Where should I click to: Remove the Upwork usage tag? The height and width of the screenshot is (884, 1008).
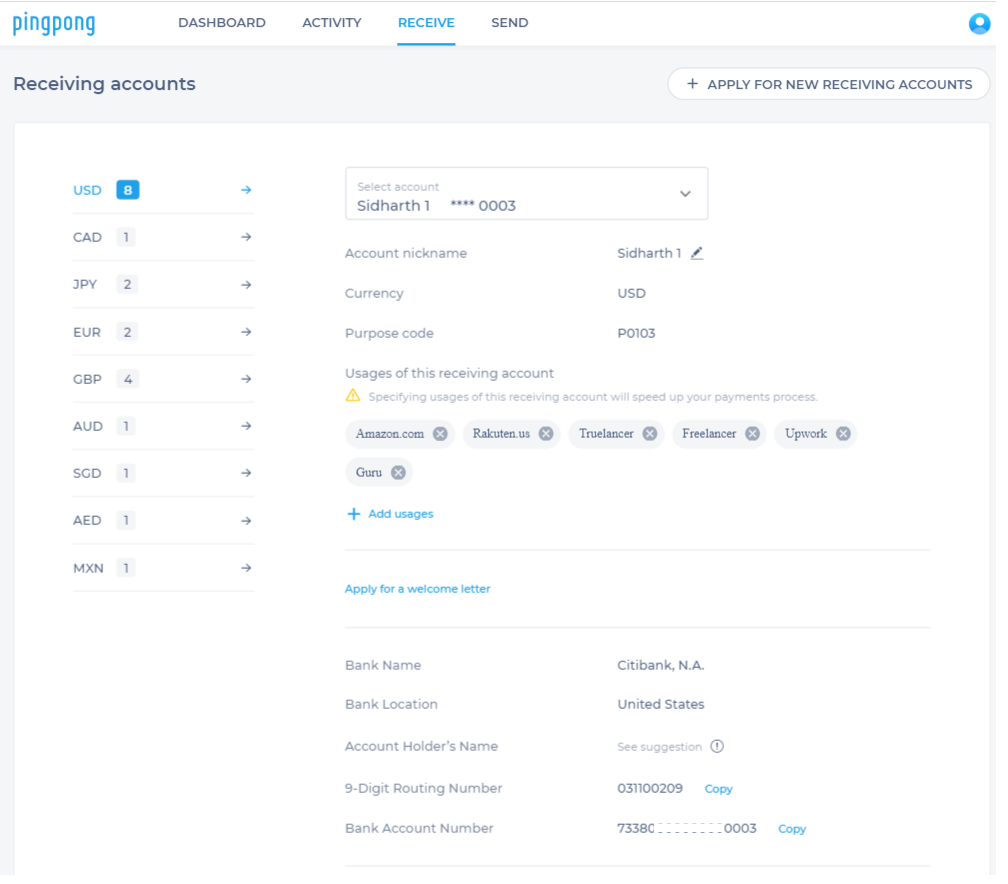coord(843,434)
